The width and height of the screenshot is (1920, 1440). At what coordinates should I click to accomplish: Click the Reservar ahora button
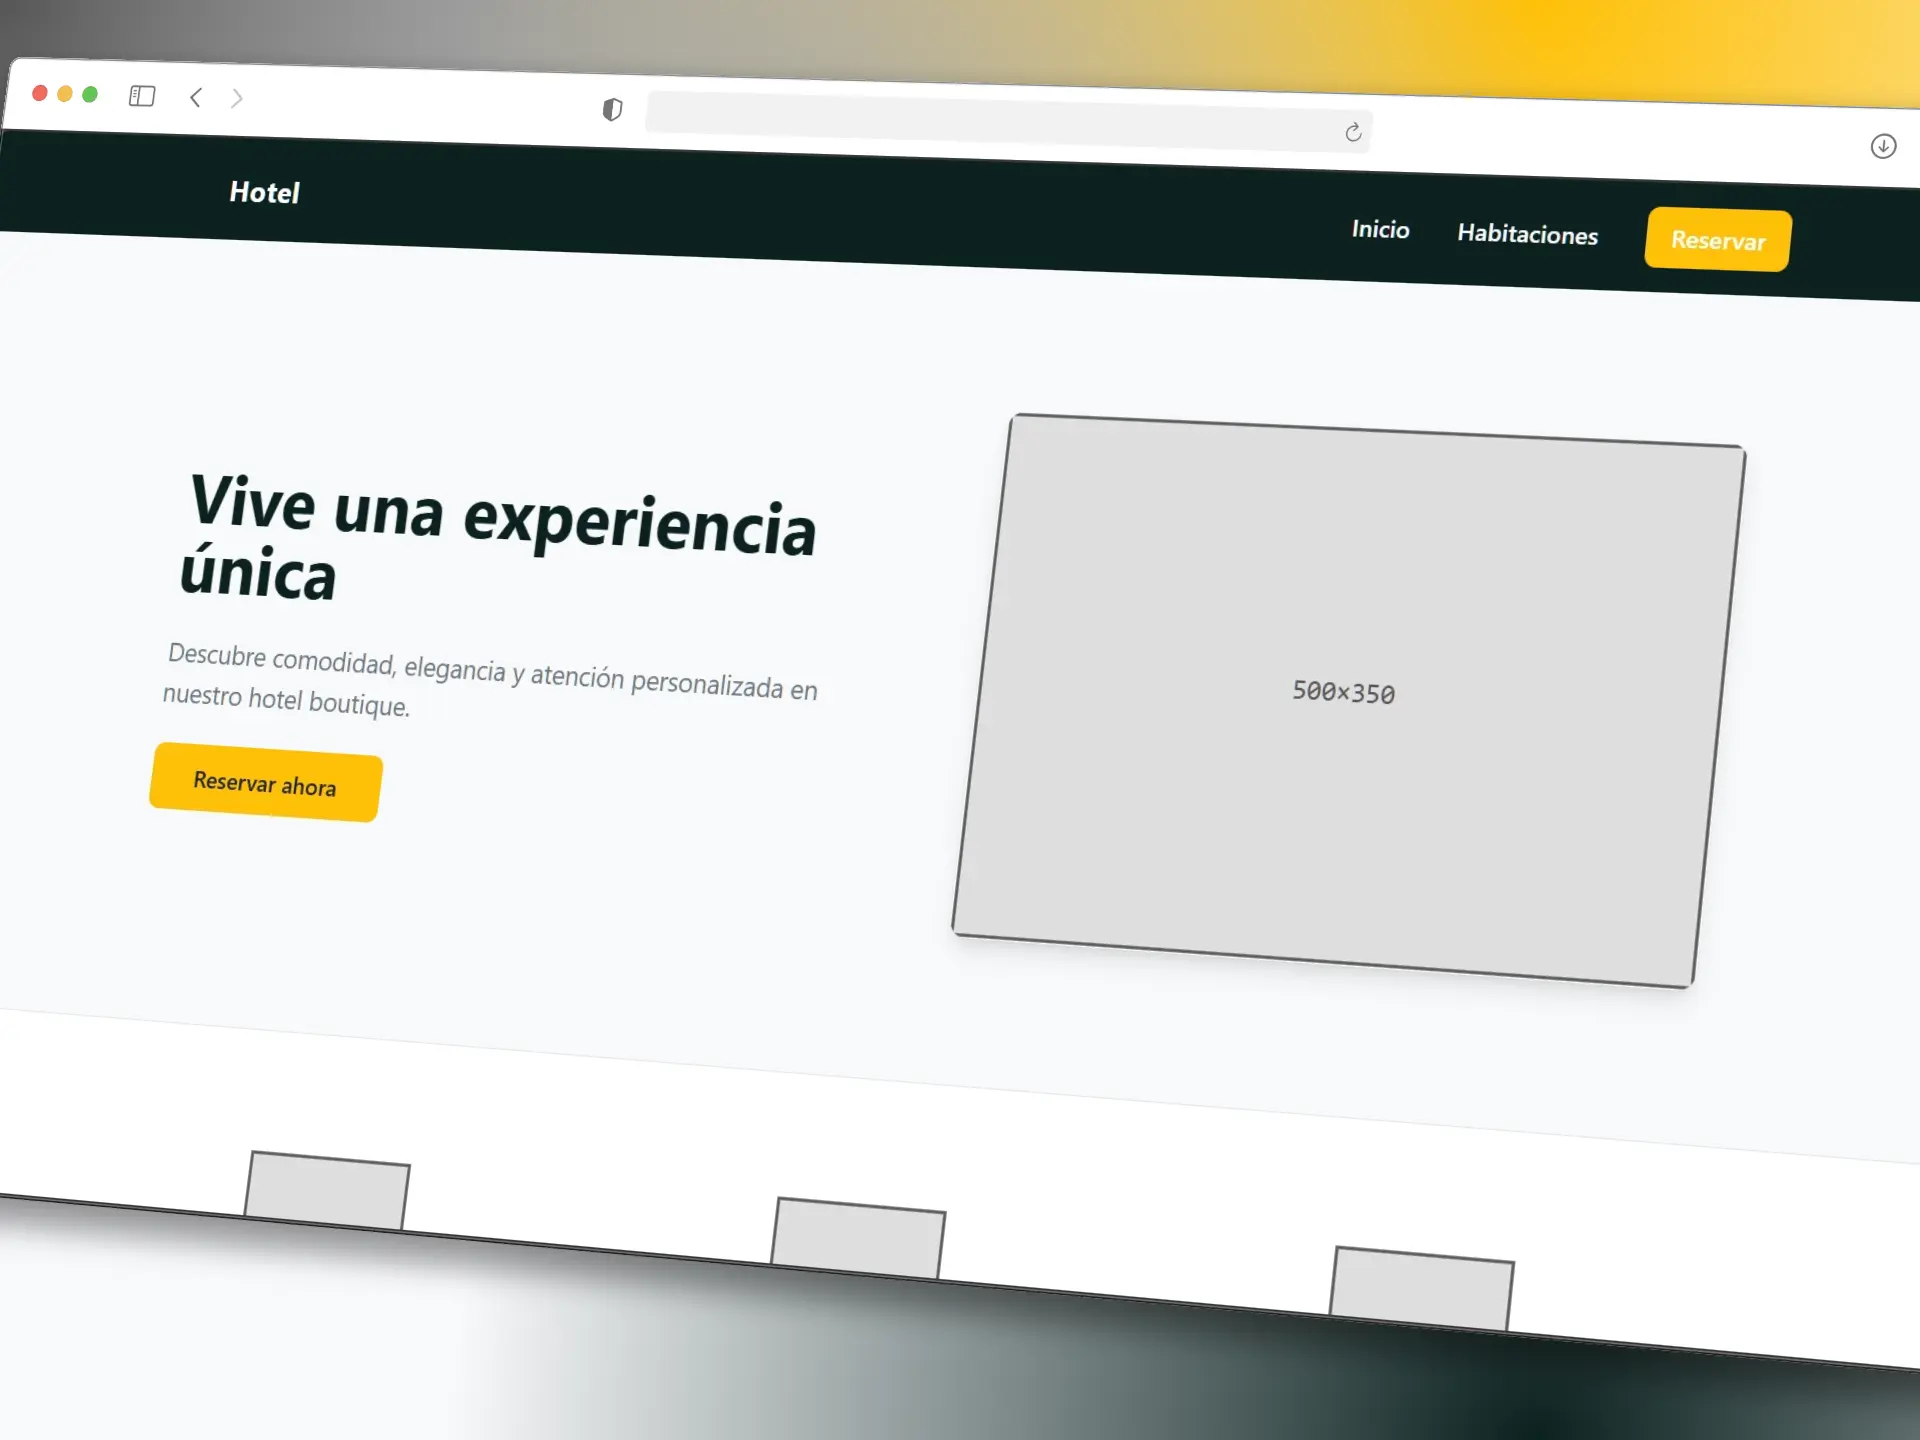tap(265, 786)
